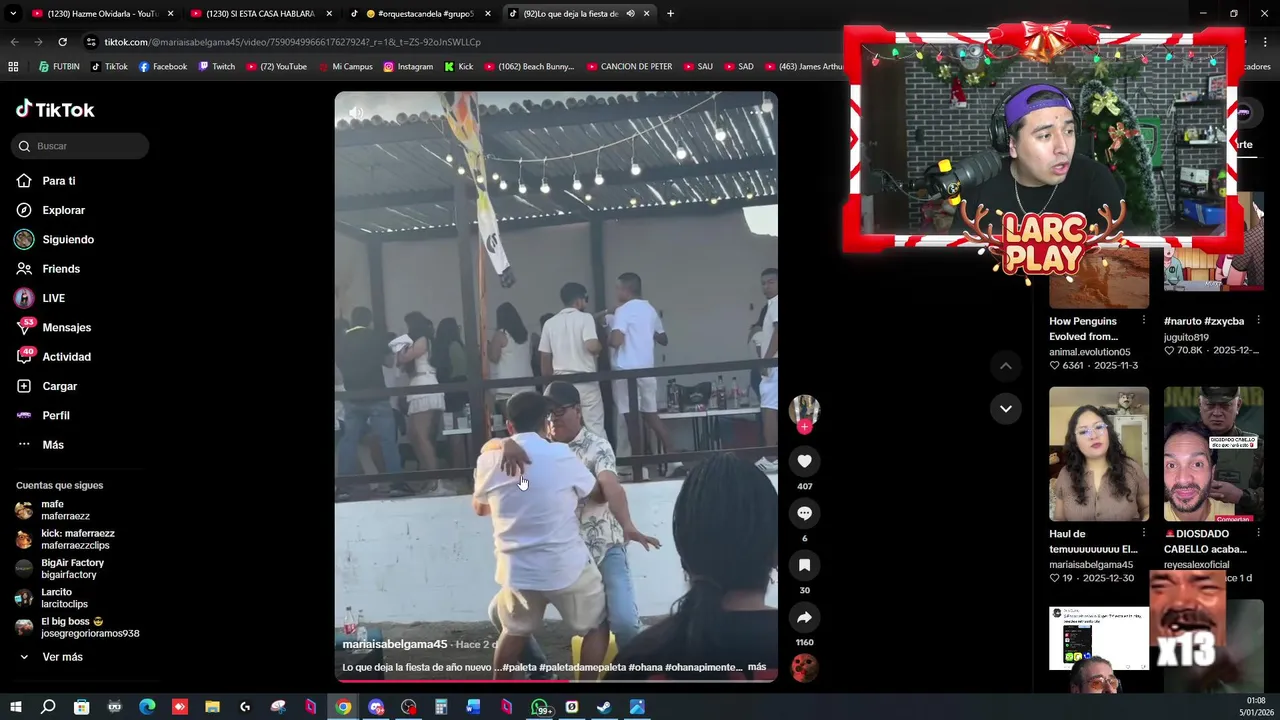Open tab search dropdown arrow
Screen dimensions: 1280x720
(x=13, y=13)
